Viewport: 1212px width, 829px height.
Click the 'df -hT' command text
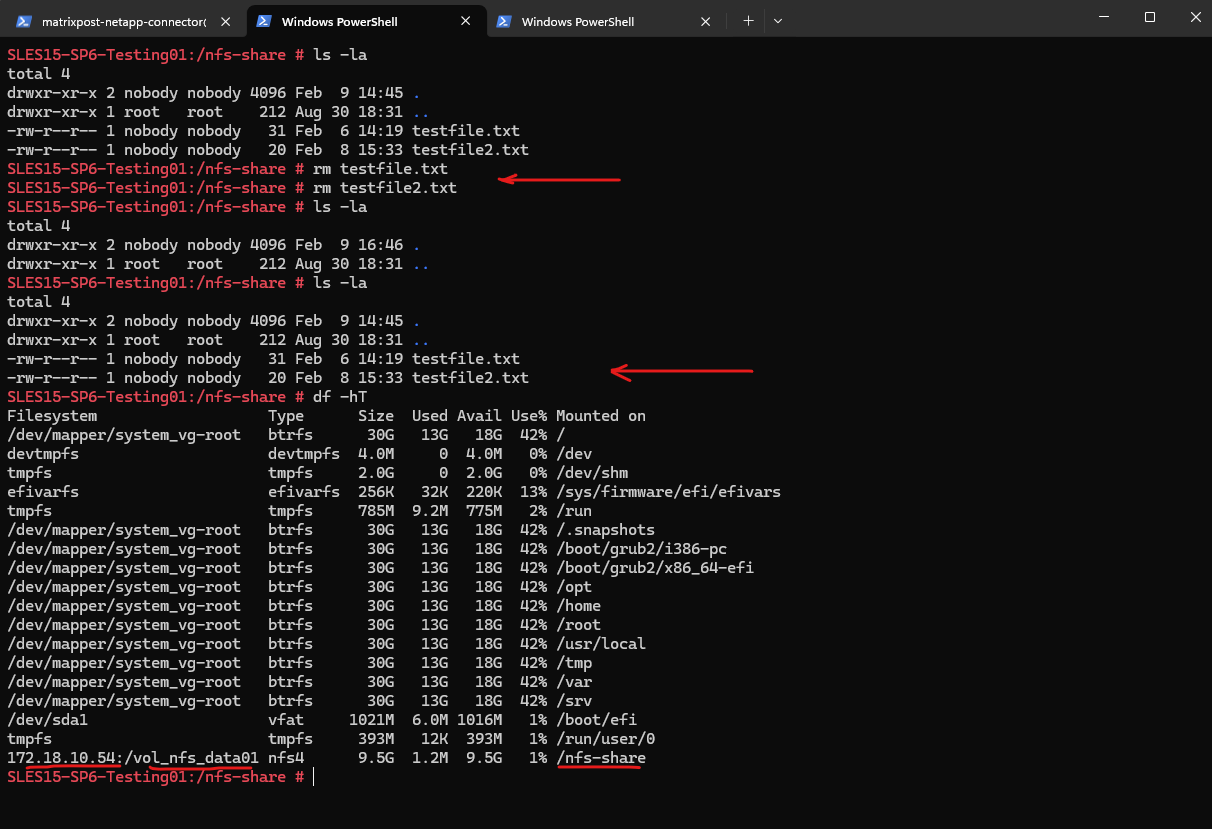click(339, 397)
